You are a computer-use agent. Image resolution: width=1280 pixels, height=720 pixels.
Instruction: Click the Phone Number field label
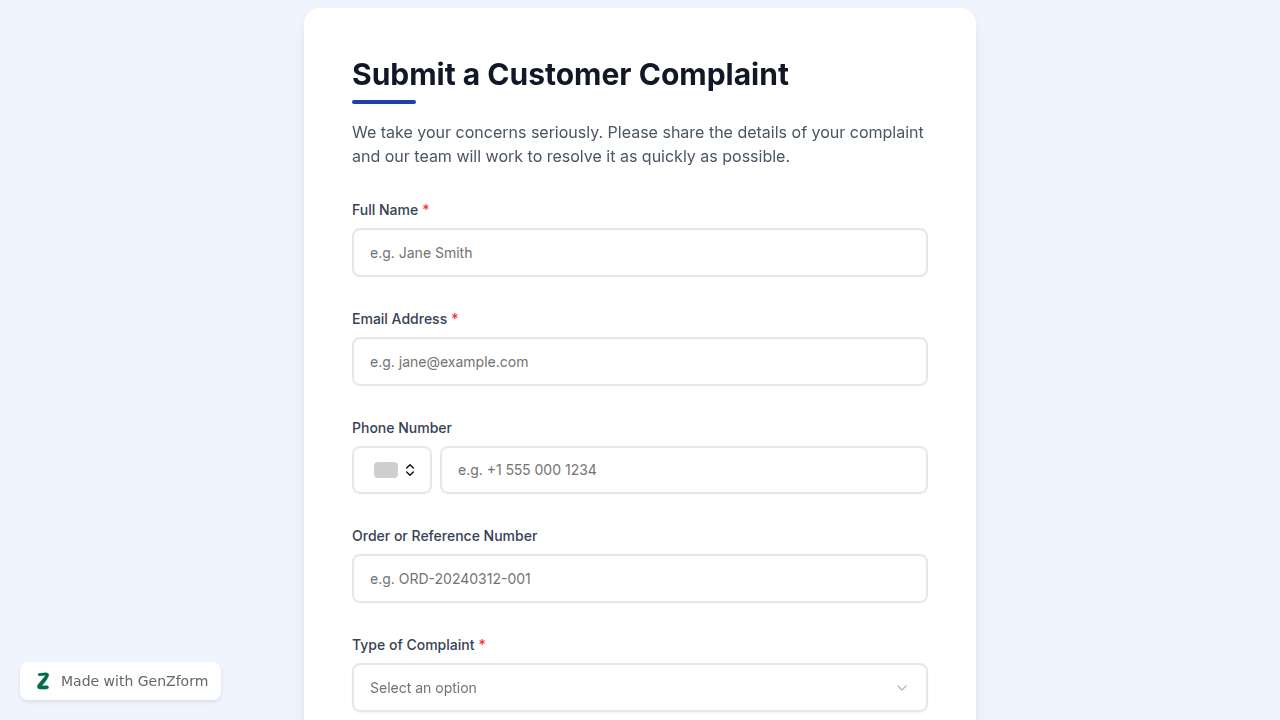click(401, 427)
